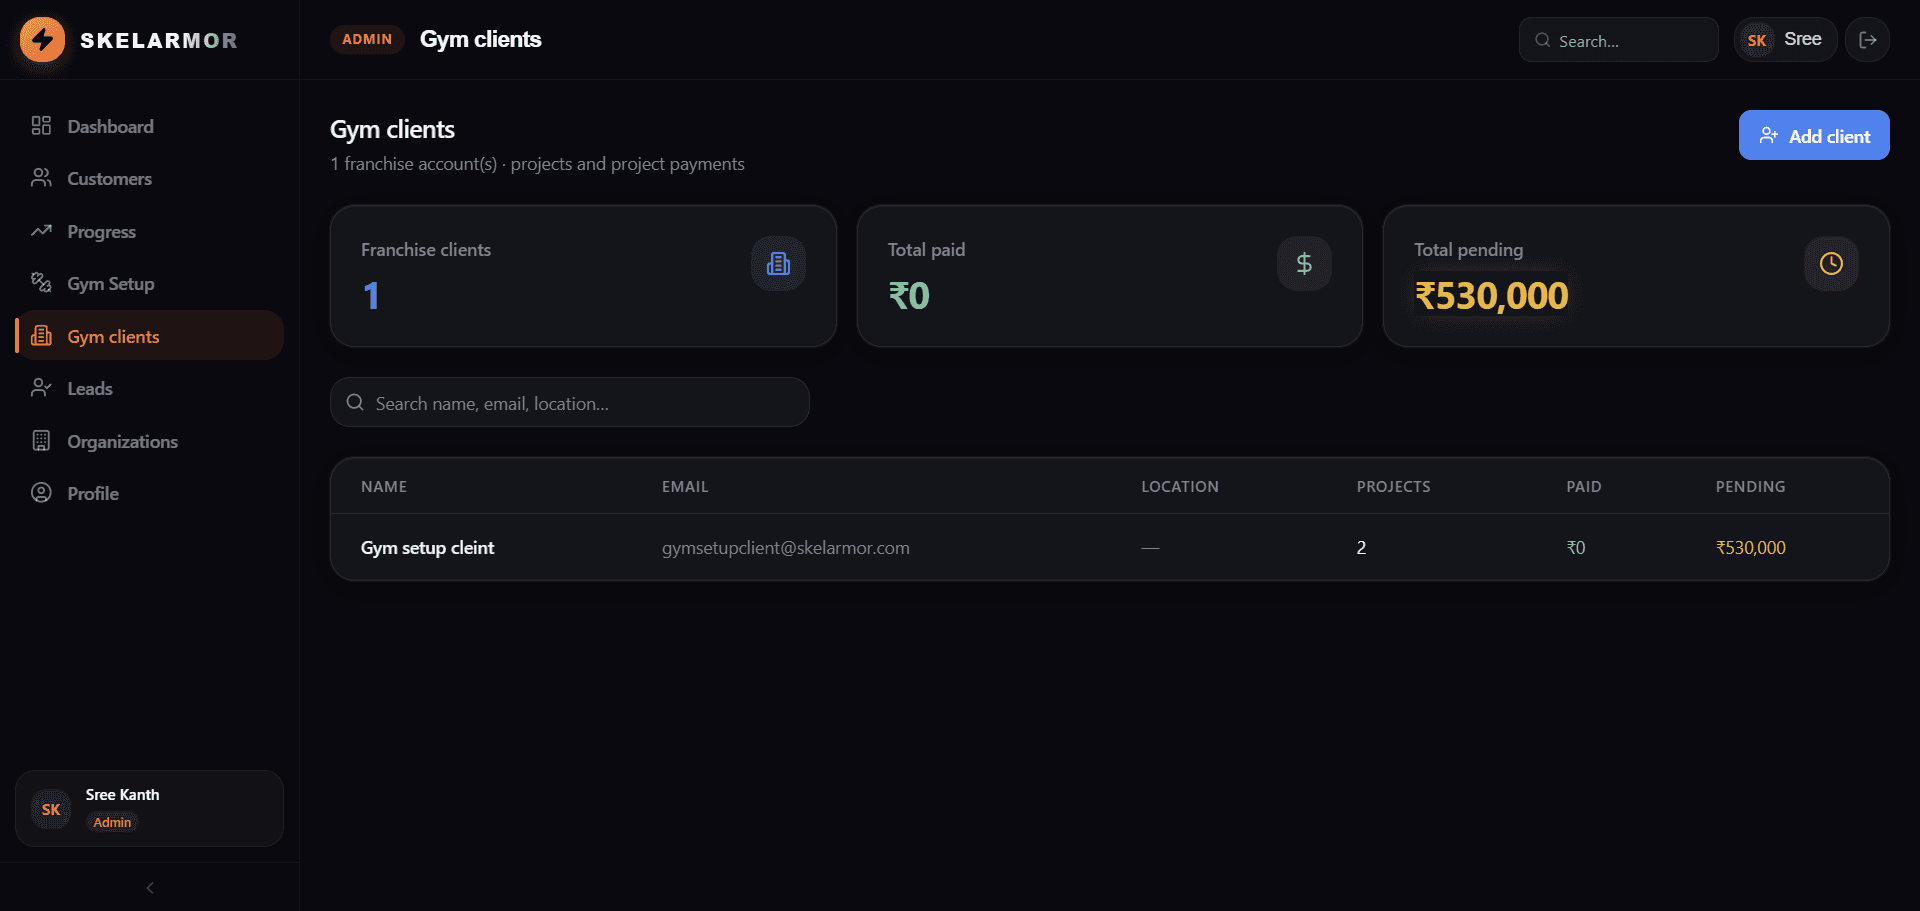Navigate to Gym Setup
1920x911 pixels.
(x=150, y=283)
